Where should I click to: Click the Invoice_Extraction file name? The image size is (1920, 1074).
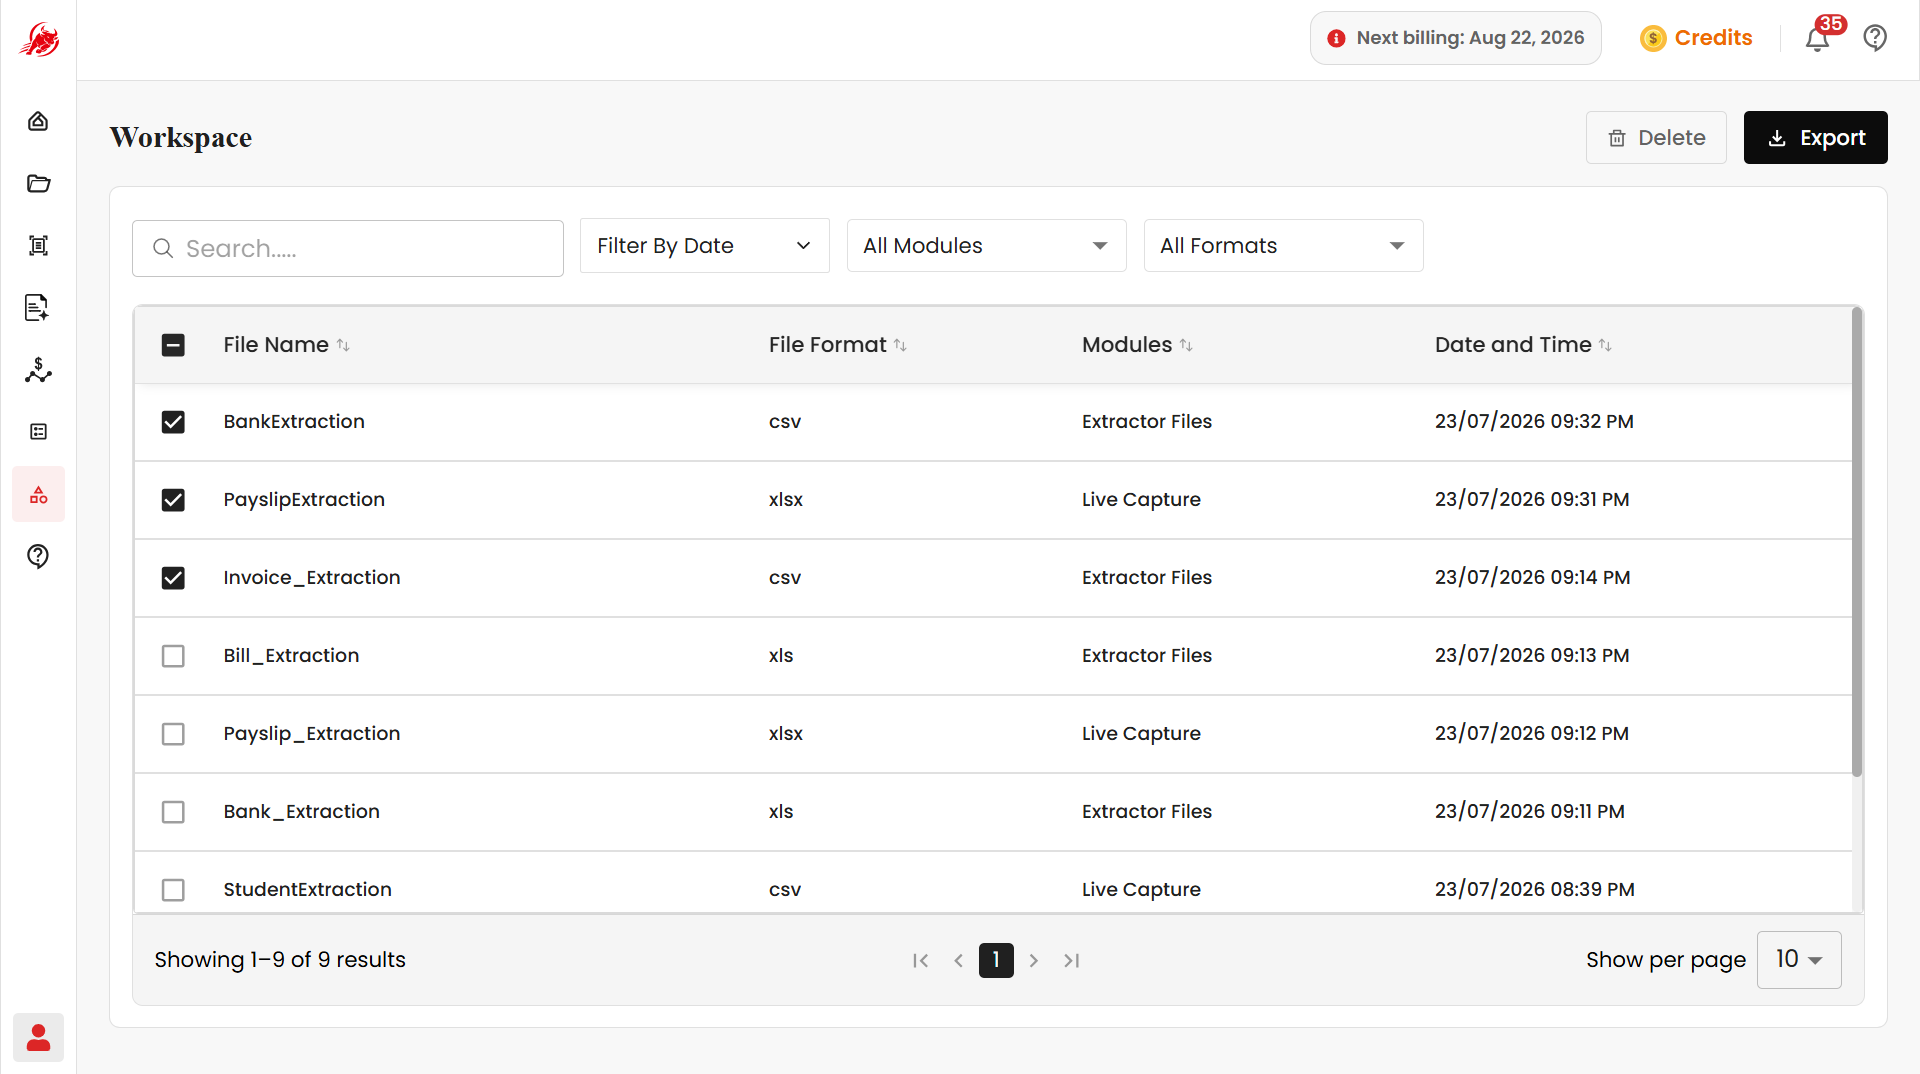click(x=312, y=578)
